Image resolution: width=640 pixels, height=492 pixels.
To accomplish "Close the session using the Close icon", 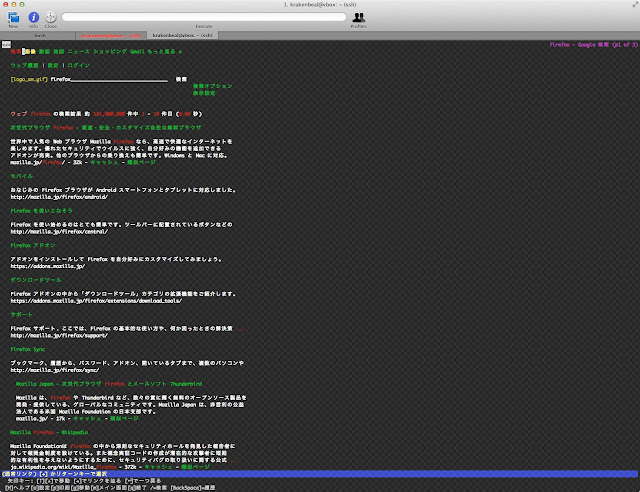I will (51, 17).
